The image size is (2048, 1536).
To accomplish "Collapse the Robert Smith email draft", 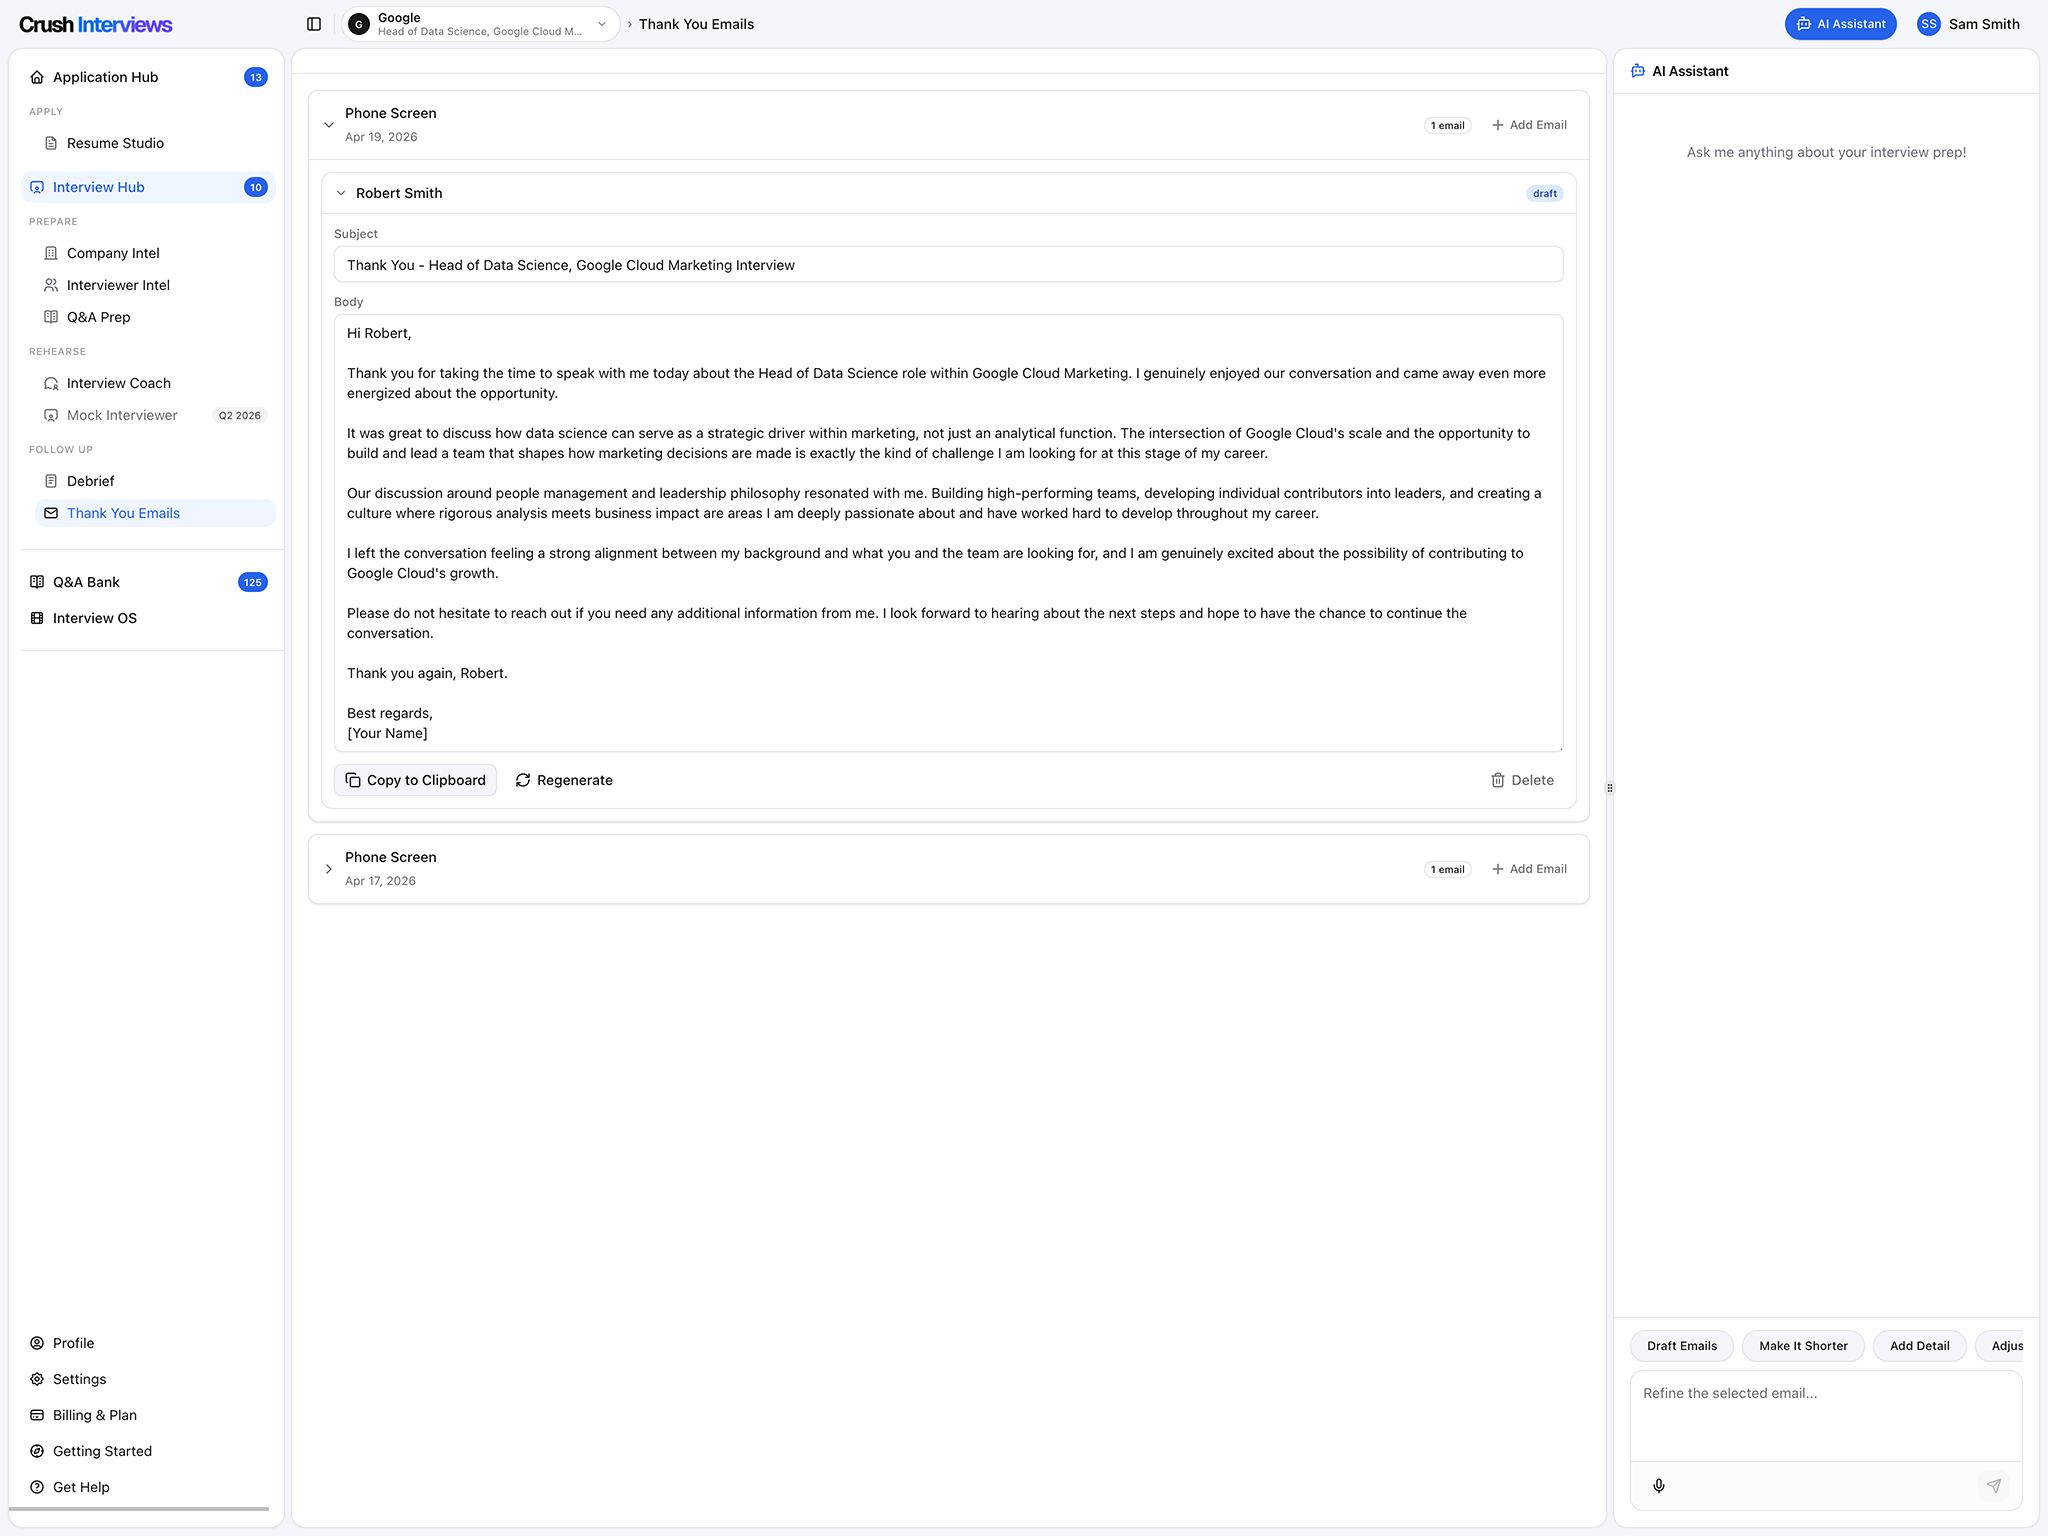I will [x=341, y=193].
